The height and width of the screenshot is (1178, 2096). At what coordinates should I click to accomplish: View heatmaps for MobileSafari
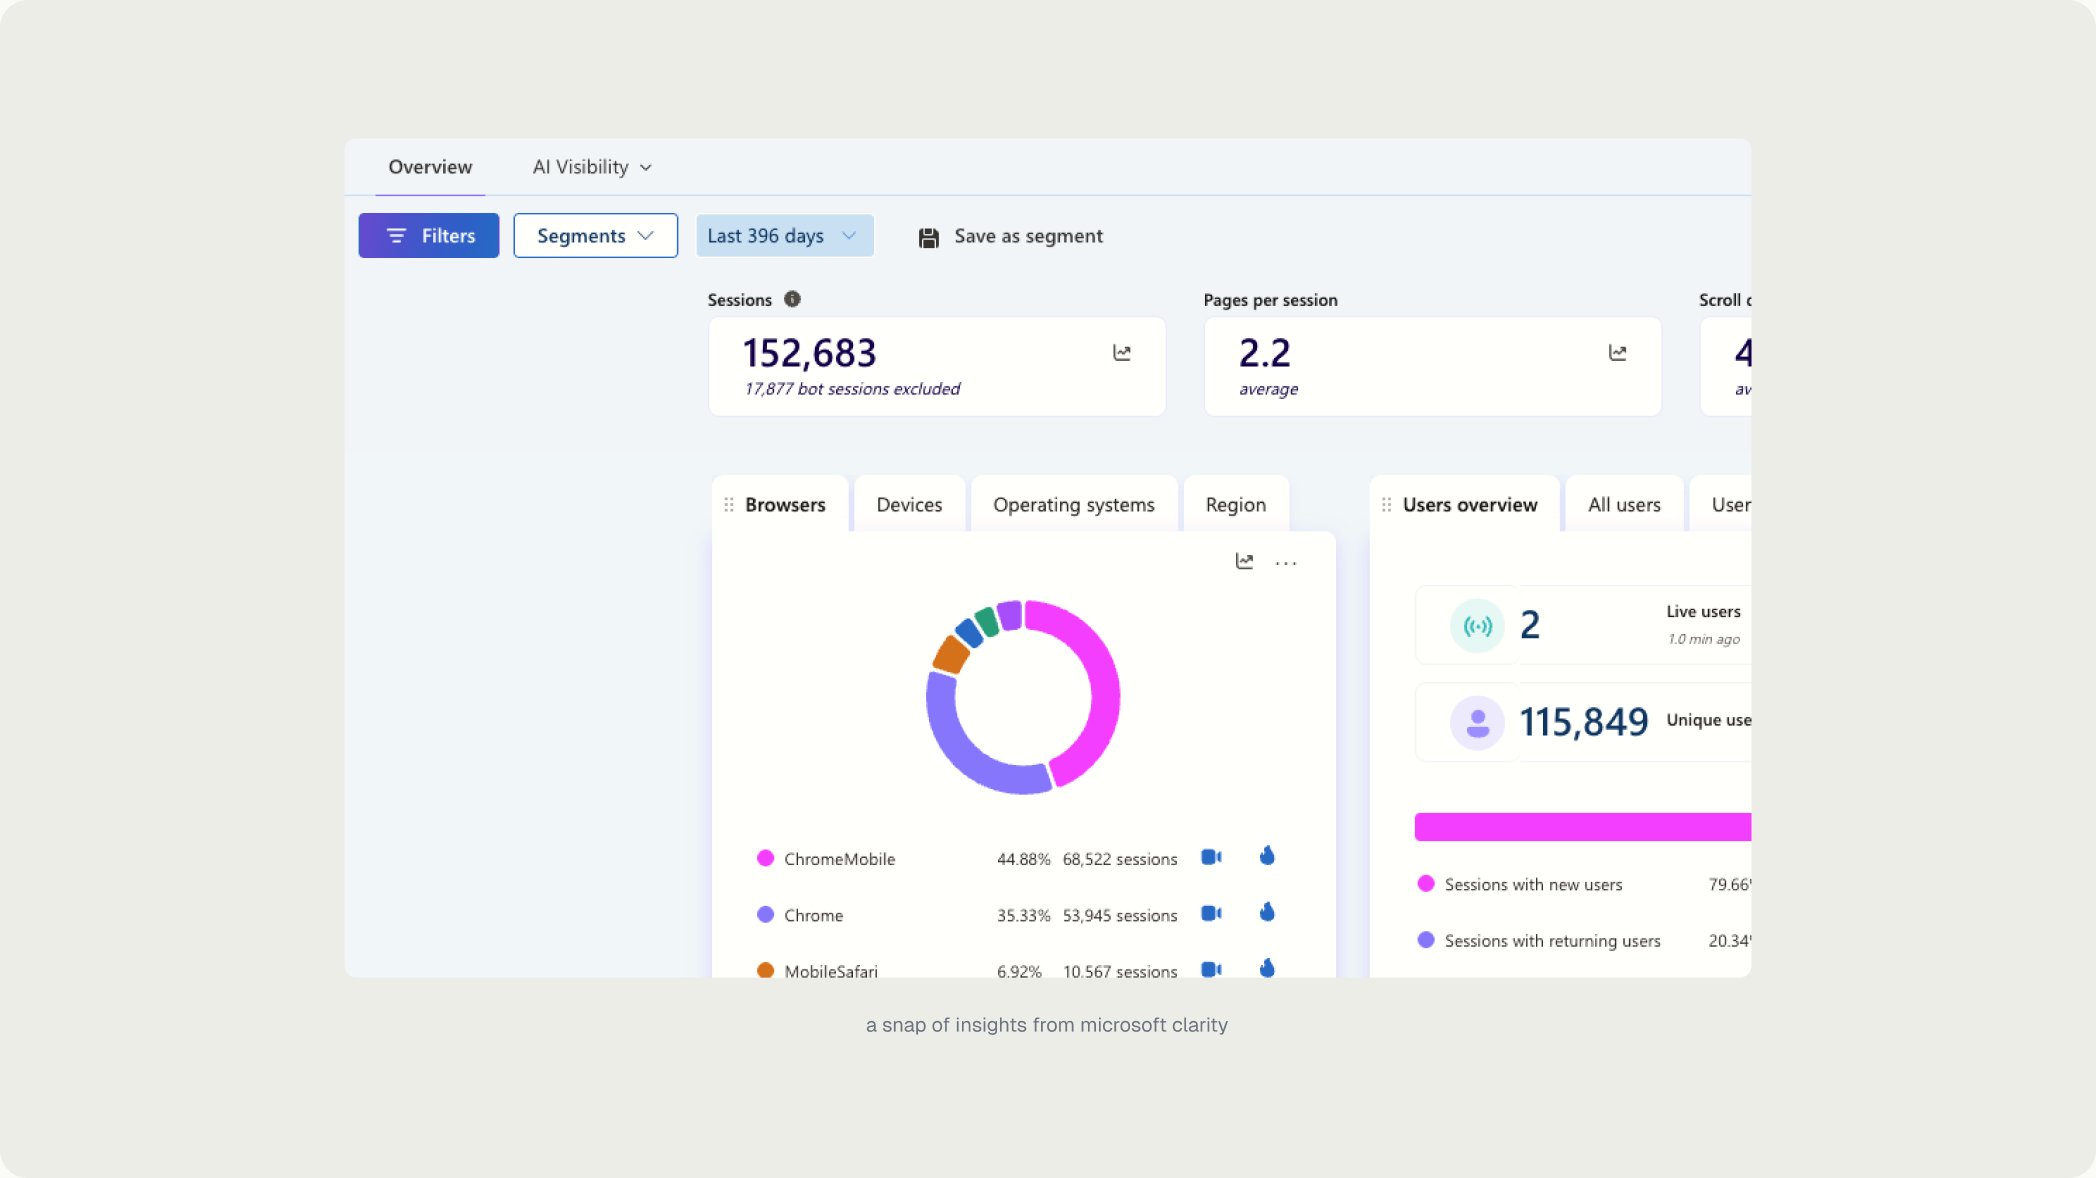[x=1267, y=967]
